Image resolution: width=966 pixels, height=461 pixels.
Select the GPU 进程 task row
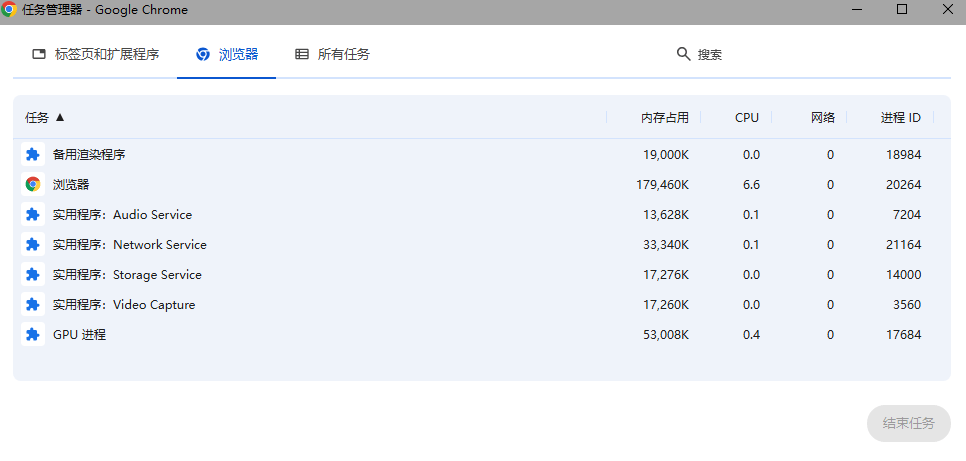[x=300, y=335]
